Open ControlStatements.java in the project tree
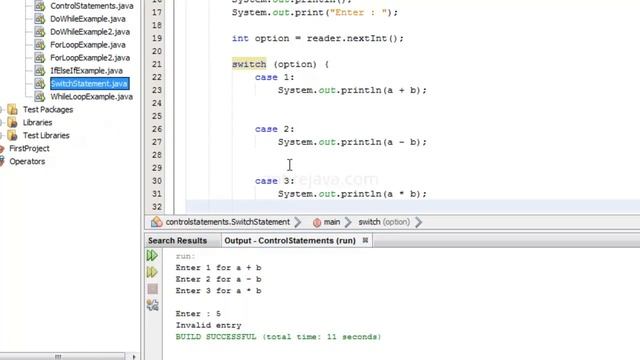This screenshot has height=360, width=640. point(92,6)
